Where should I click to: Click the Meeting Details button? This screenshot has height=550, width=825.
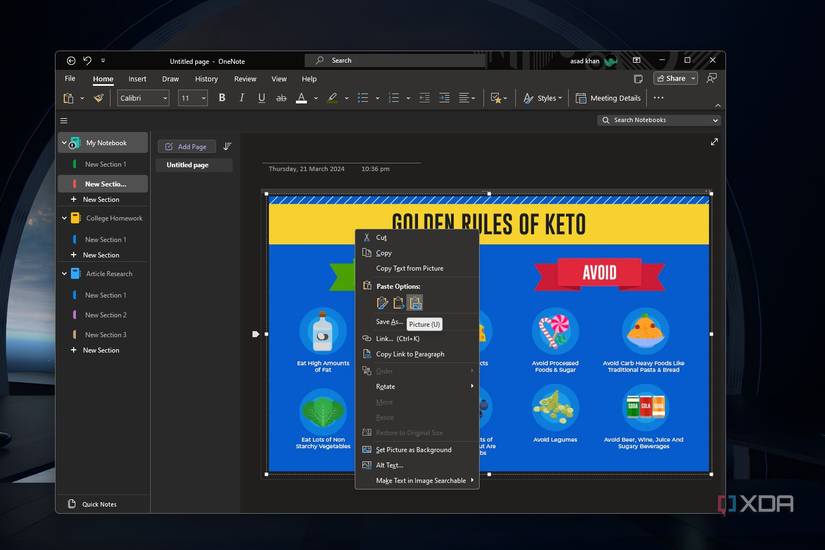[x=608, y=98]
